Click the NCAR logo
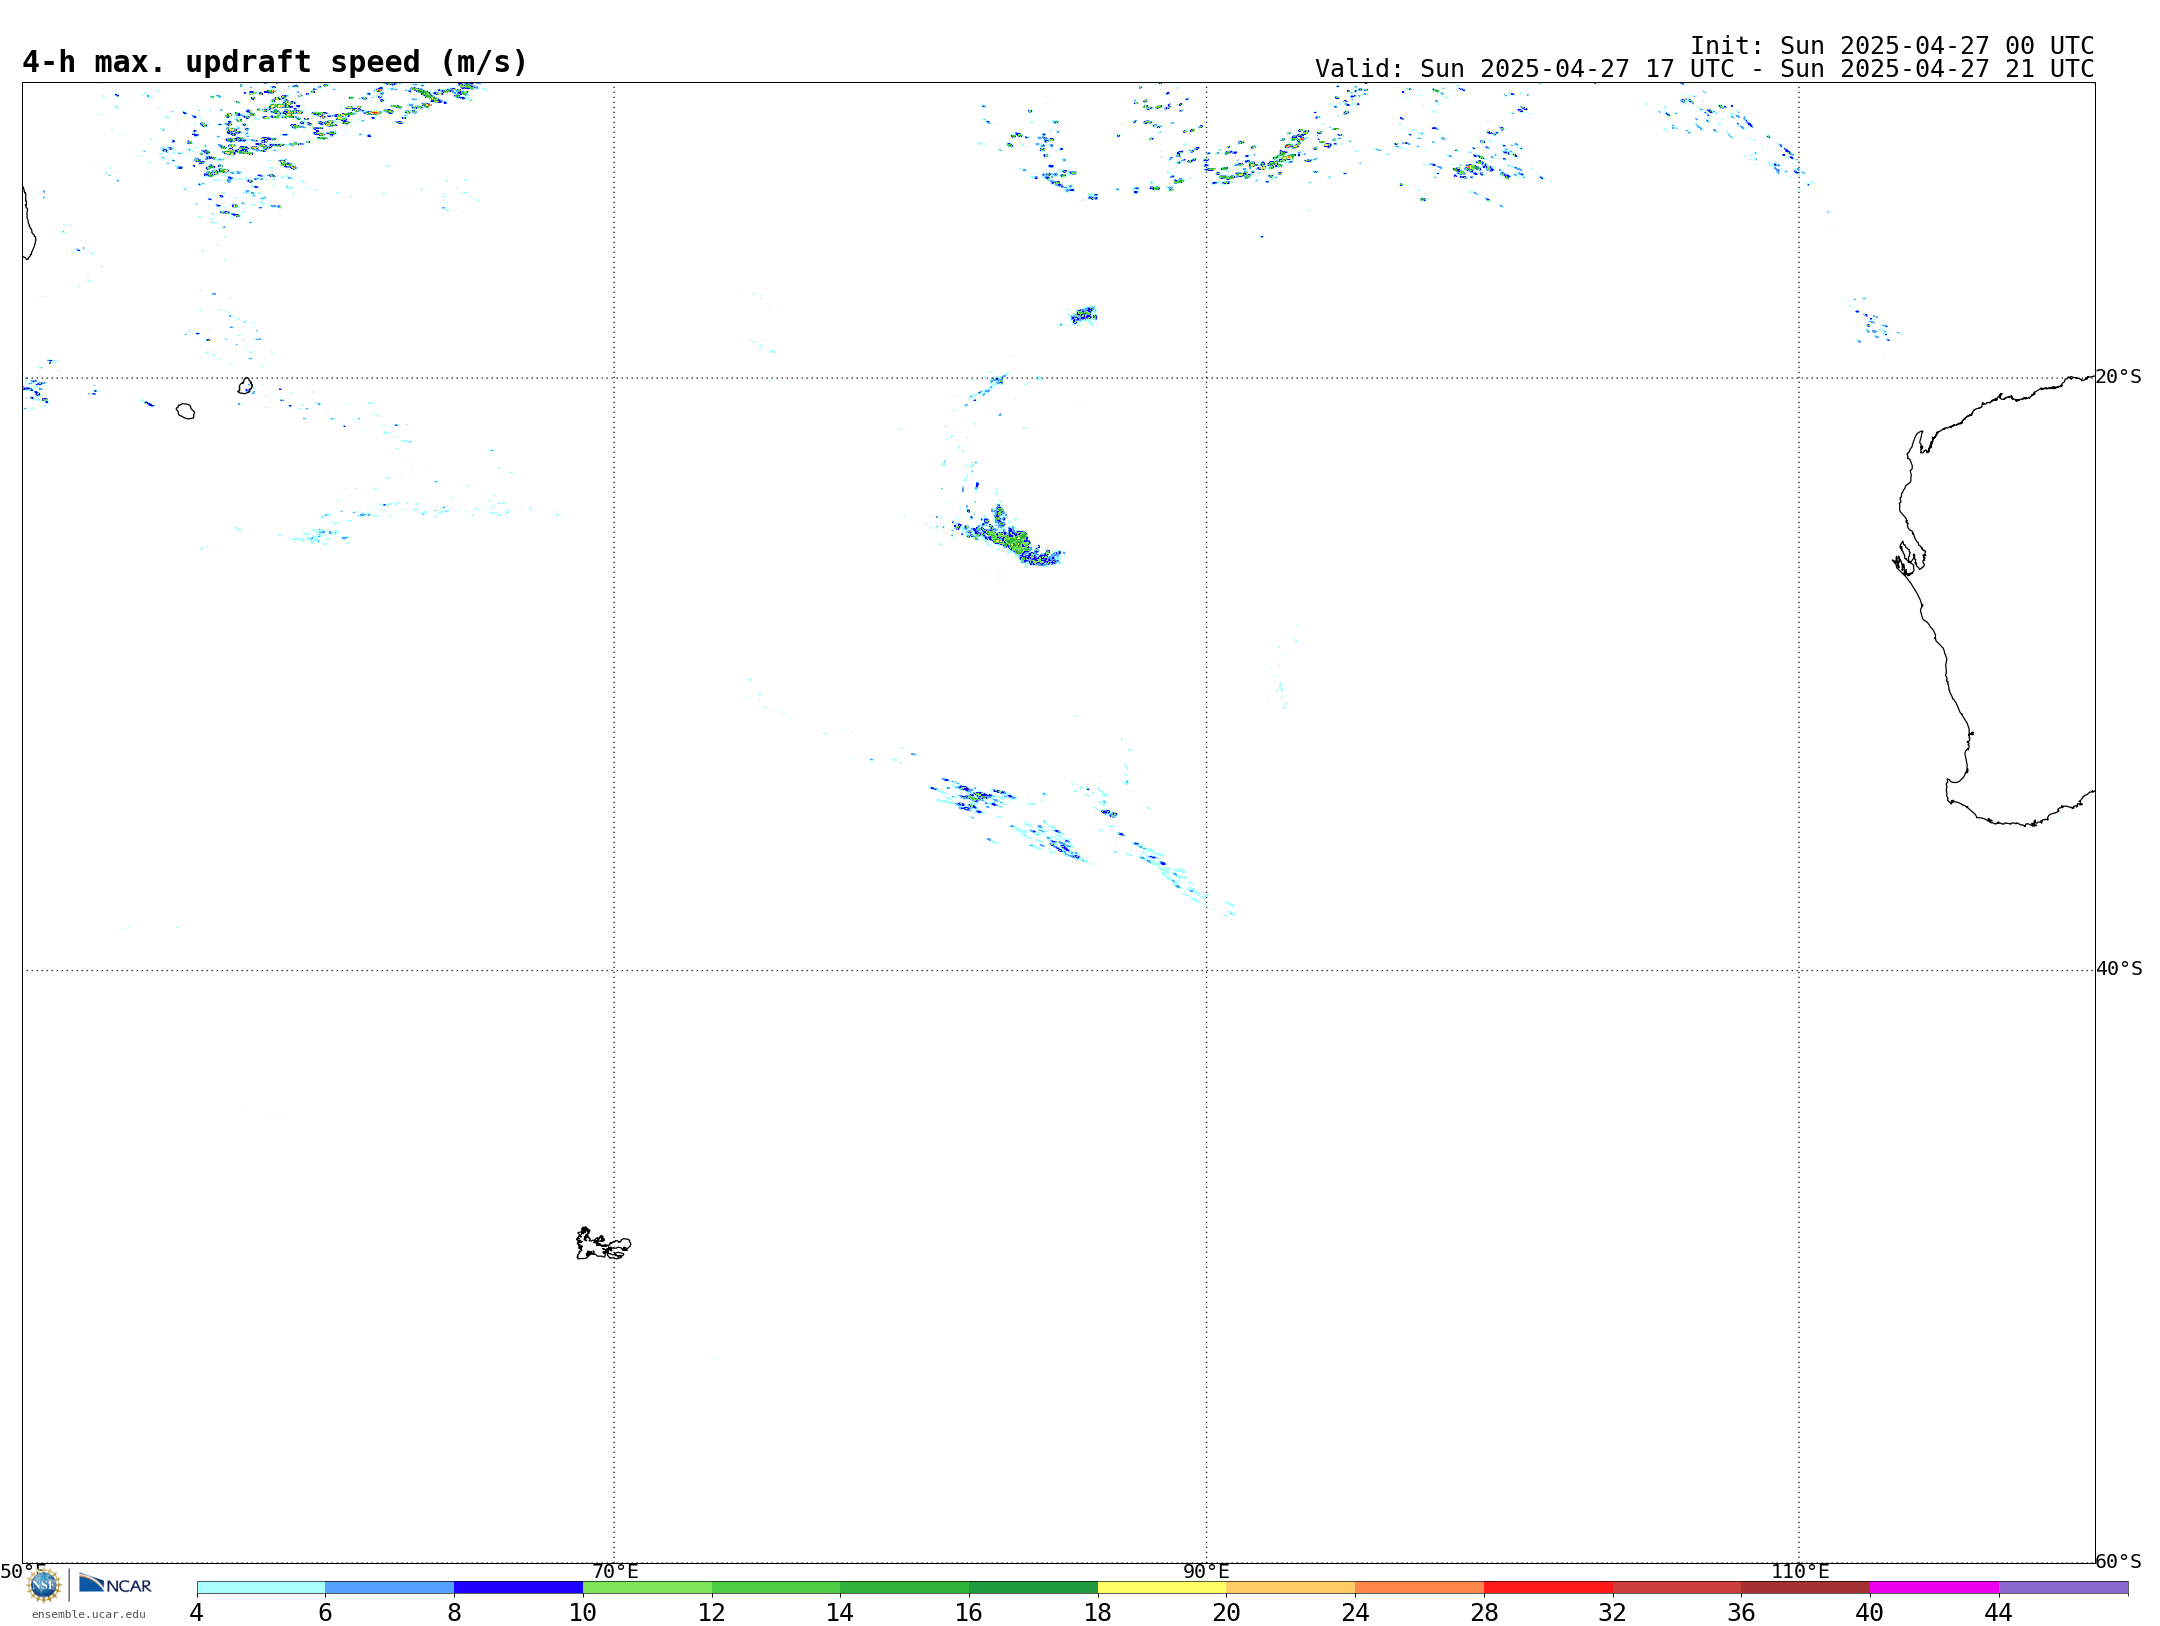 pos(115,1584)
